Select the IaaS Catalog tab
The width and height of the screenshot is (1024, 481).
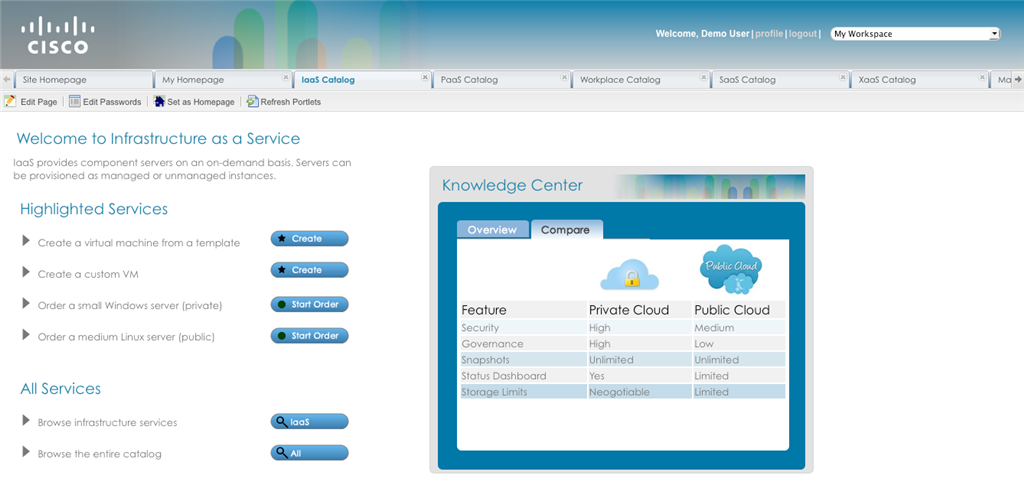[x=362, y=80]
